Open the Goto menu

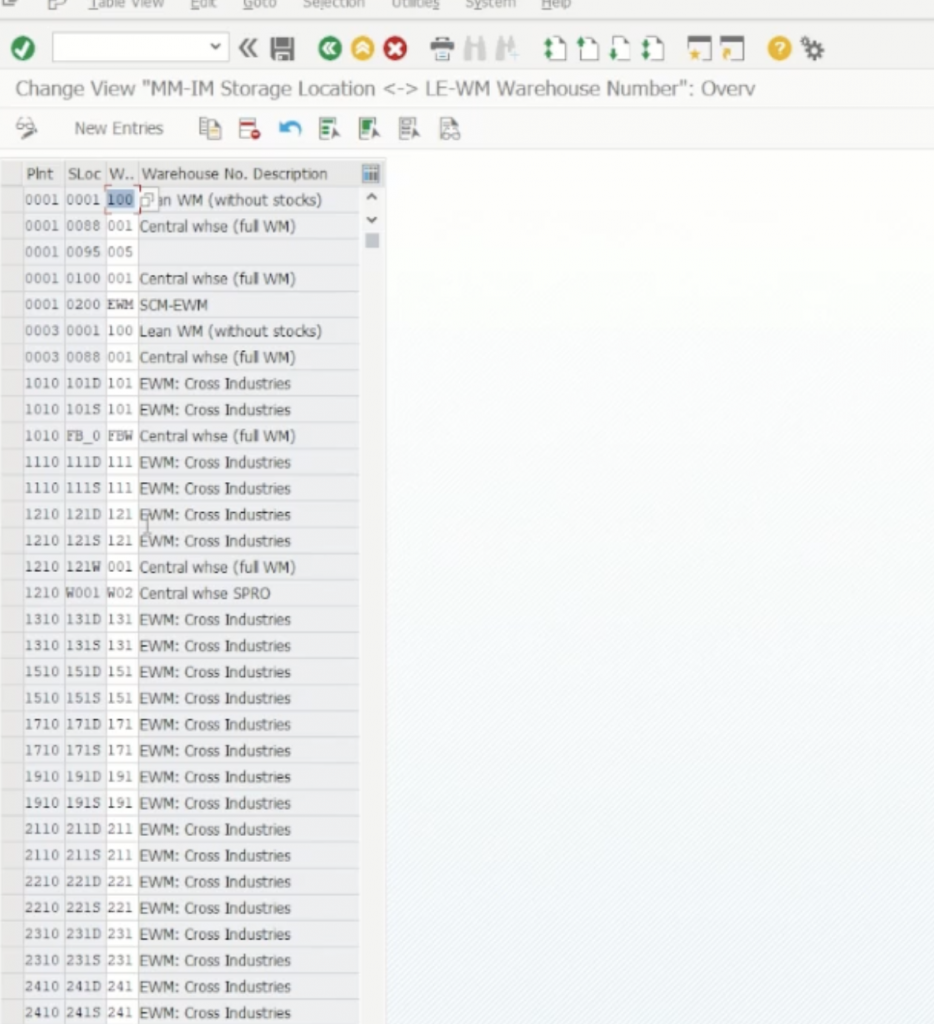(260, 5)
